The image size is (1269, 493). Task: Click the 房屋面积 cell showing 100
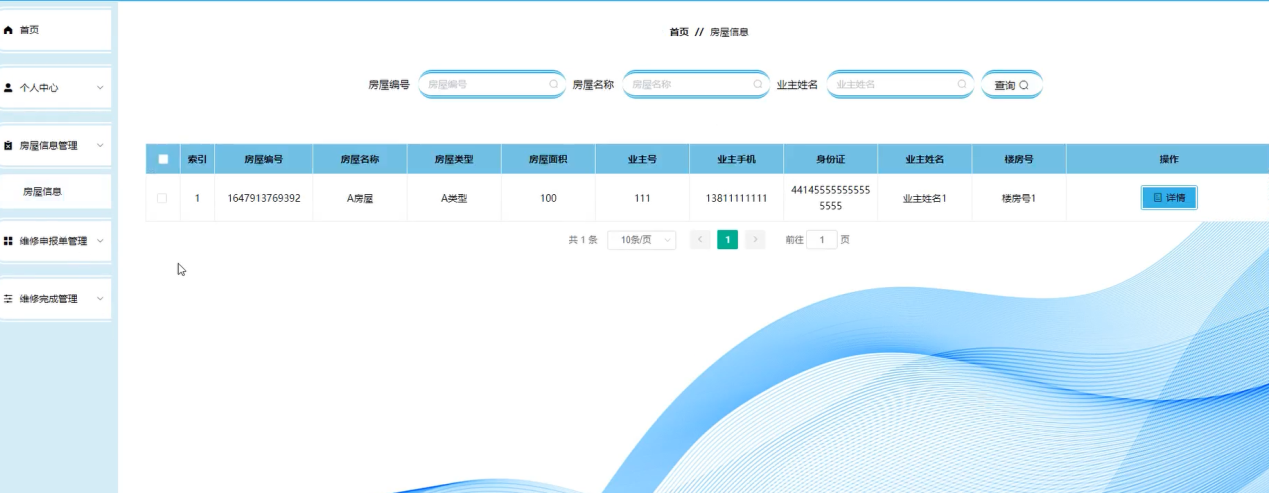pyautogui.click(x=548, y=198)
